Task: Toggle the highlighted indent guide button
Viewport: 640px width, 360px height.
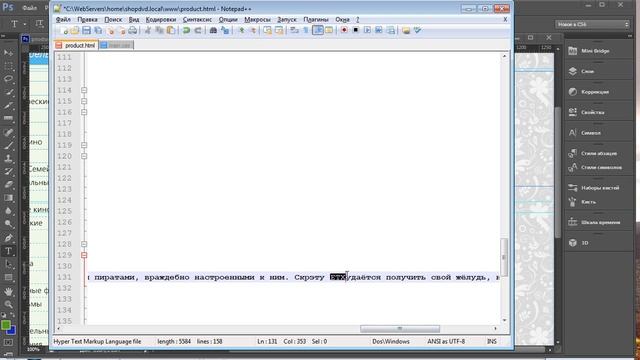Action: (x=318, y=30)
